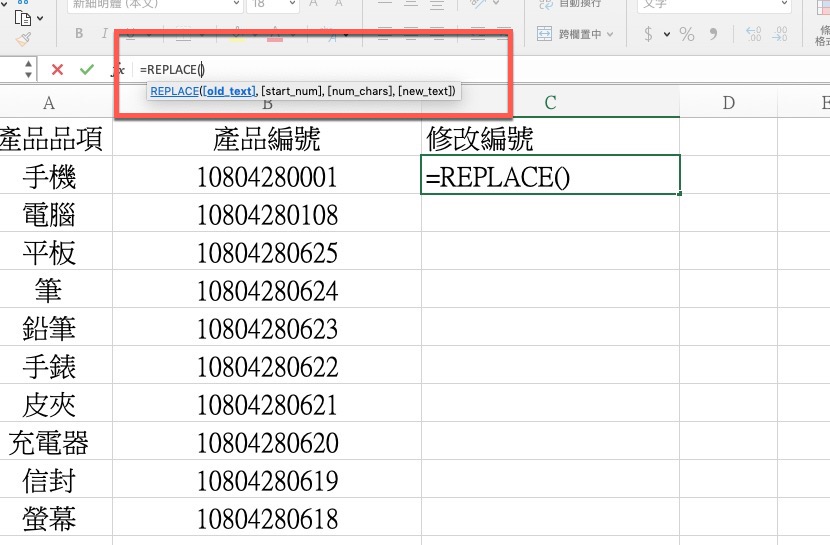Select the new_text argument in the tooltip
The height and width of the screenshot is (545, 830).
click(425, 91)
